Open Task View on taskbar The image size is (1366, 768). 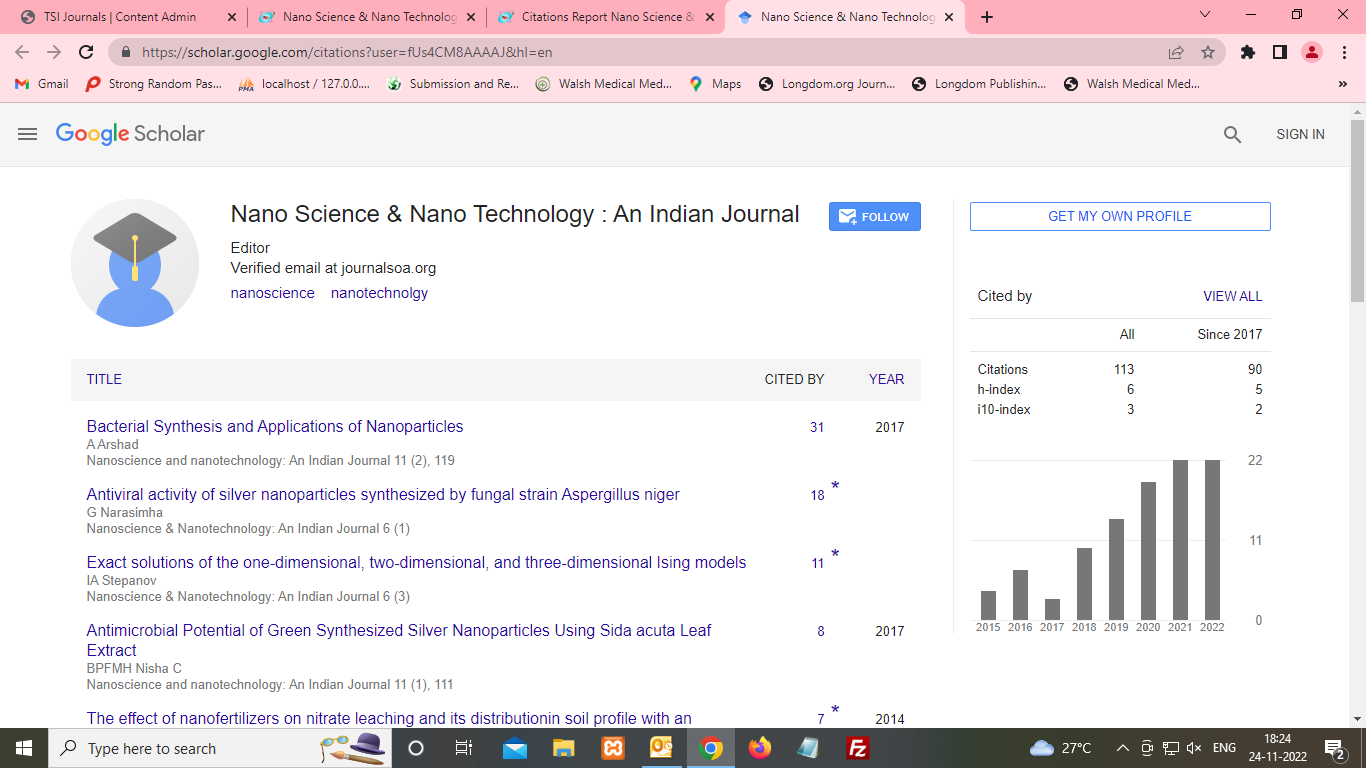click(x=464, y=748)
